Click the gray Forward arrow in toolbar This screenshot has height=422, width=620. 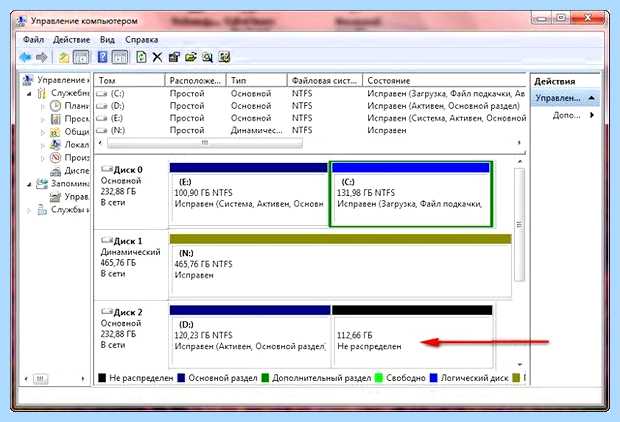(x=42, y=58)
